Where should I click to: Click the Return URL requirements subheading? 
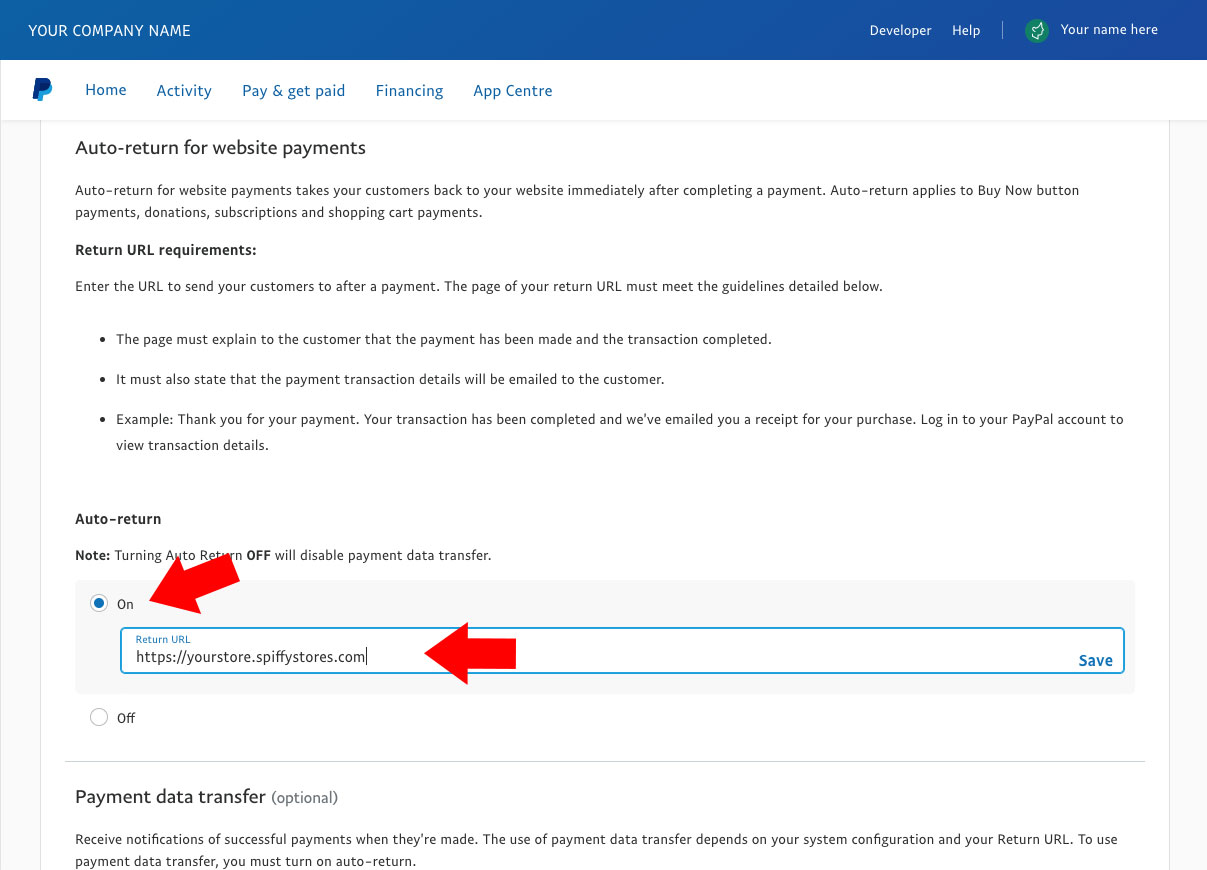(166, 250)
